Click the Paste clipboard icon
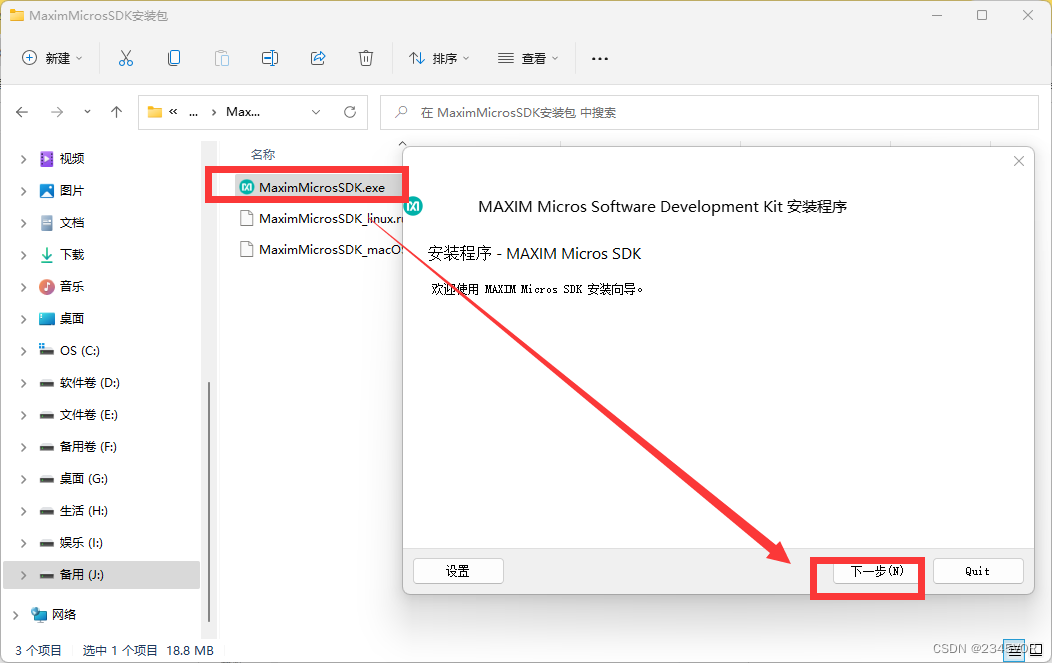This screenshot has width=1052, height=663. pos(222,58)
